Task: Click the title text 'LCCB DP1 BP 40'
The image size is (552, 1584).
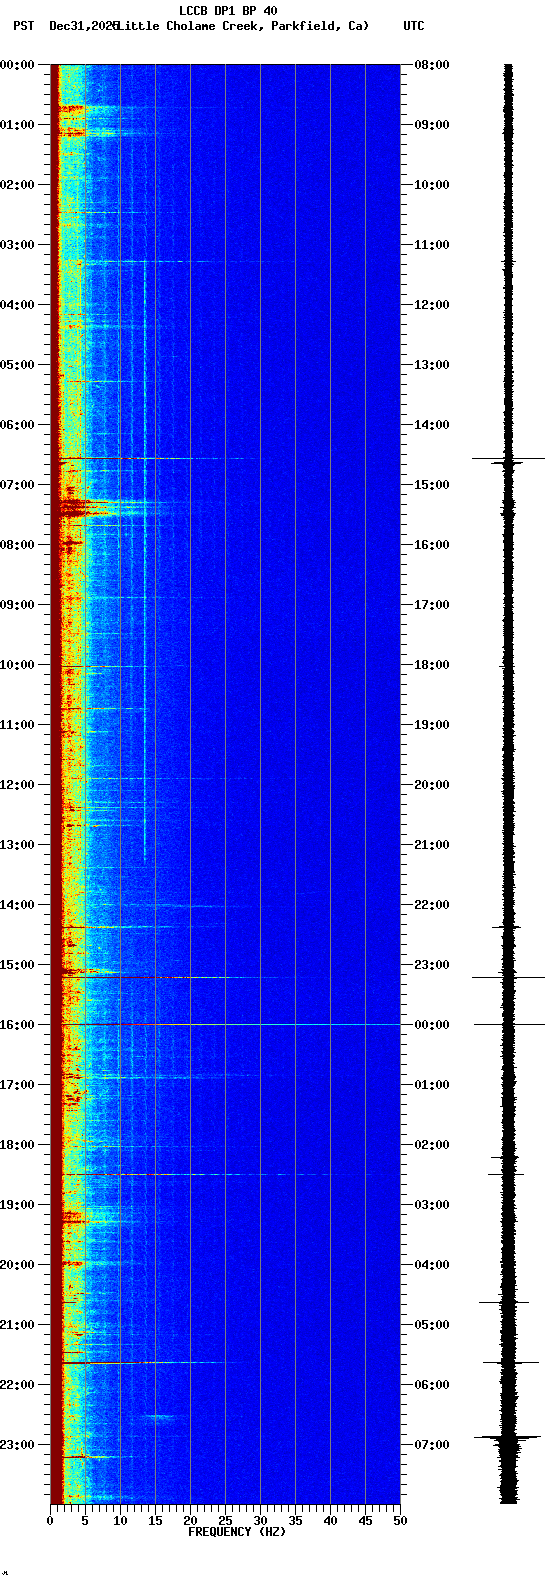Action: coord(228,11)
